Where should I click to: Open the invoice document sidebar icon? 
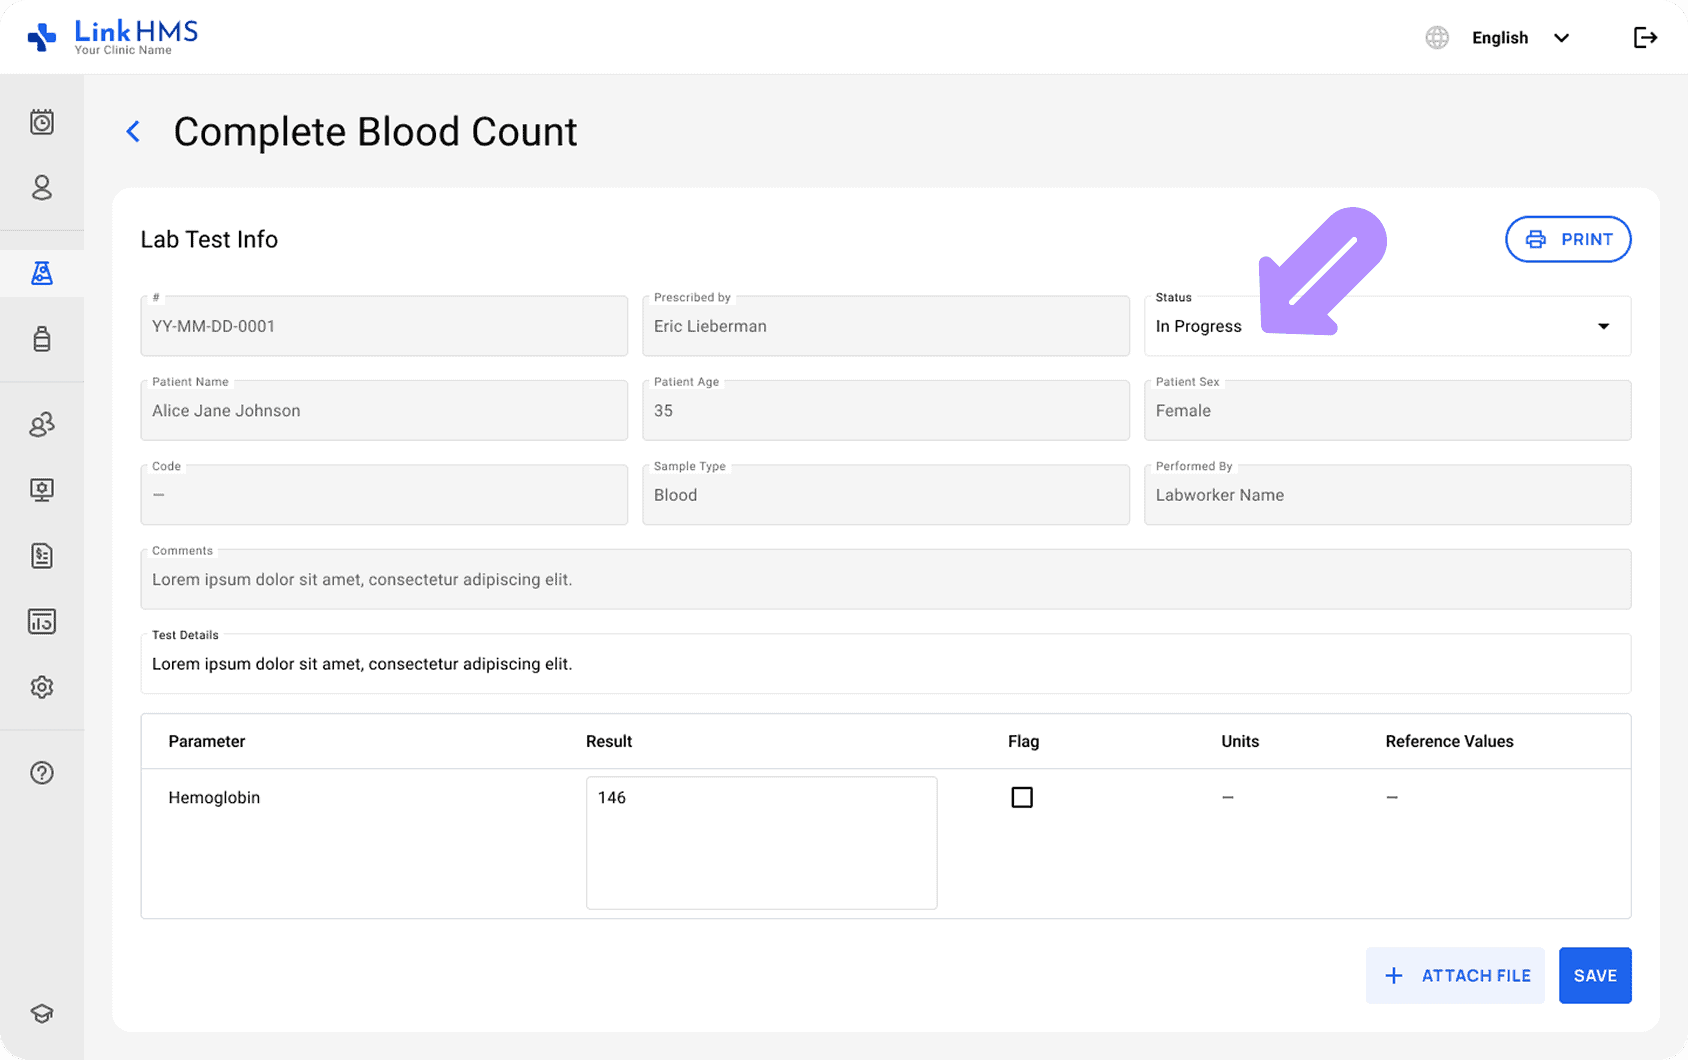(x=41, y=556)
